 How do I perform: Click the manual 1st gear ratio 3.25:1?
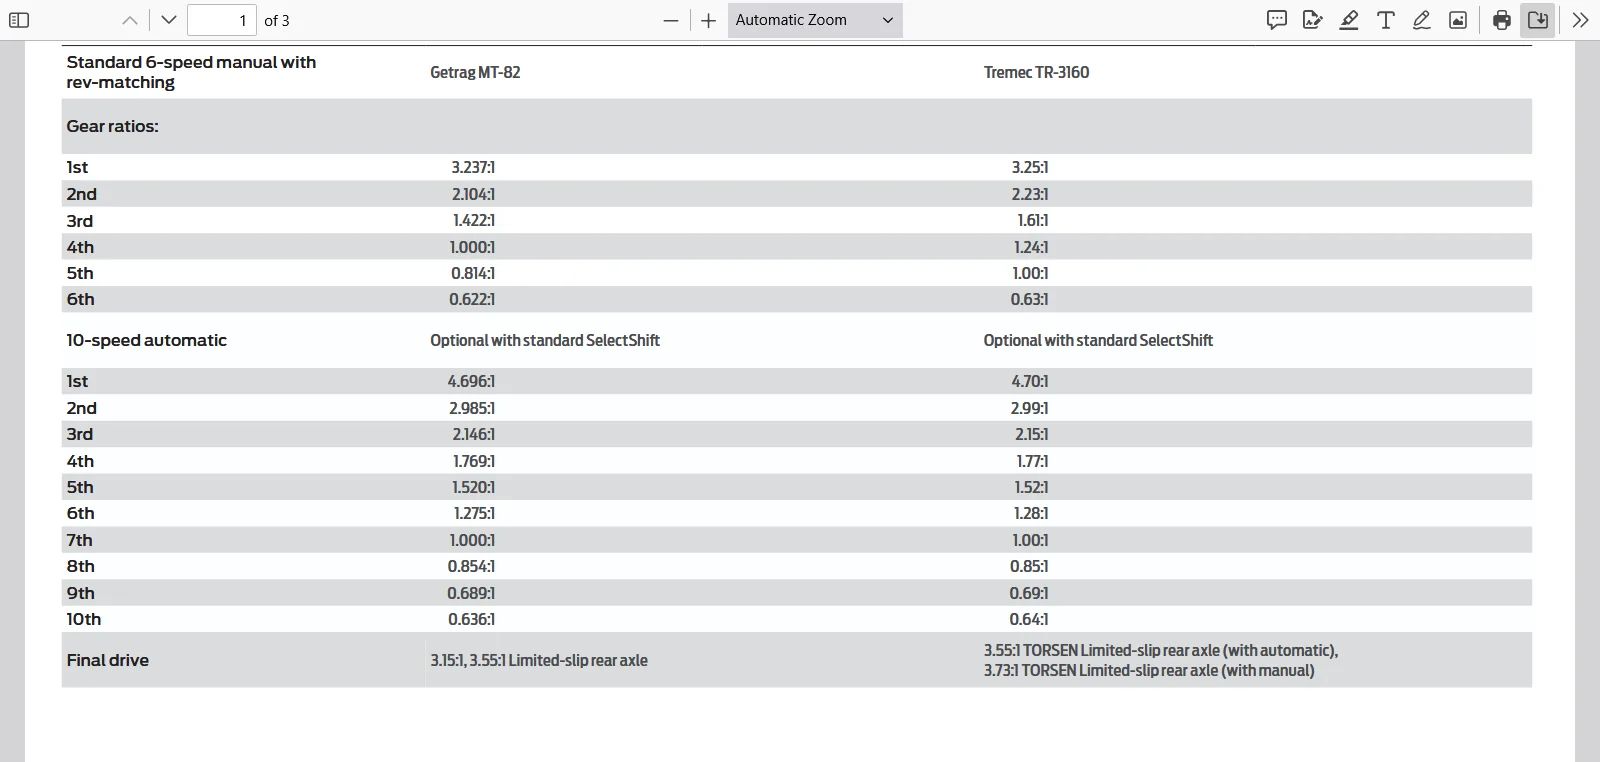tap(1030, 167)
